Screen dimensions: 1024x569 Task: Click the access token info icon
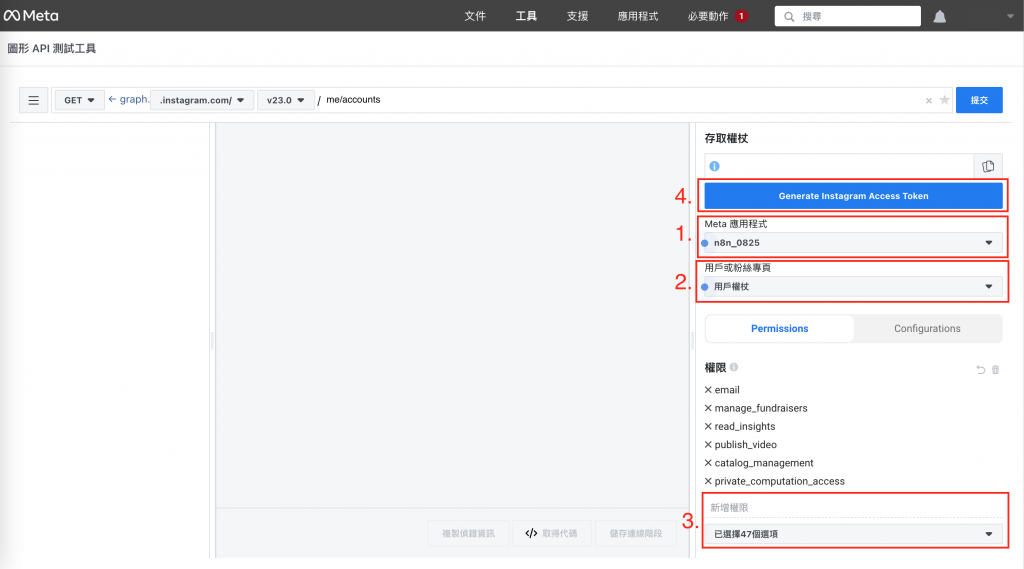(x=714, y=166)
